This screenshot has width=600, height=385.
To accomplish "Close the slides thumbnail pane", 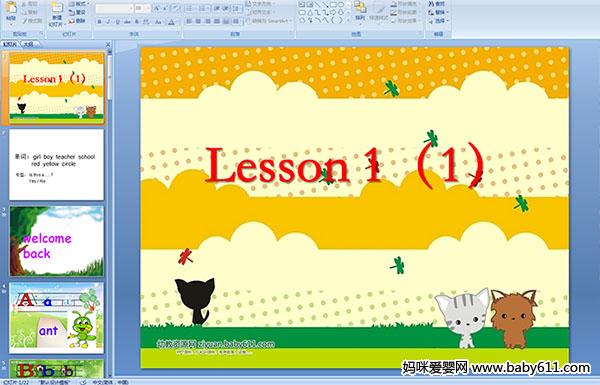I will coord(108,44).
